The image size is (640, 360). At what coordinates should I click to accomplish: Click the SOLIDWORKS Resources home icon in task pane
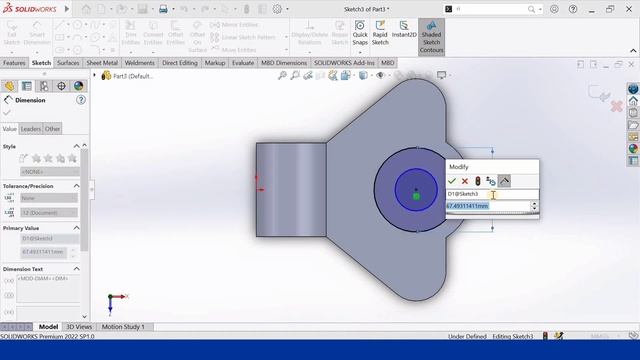[633, 100]
